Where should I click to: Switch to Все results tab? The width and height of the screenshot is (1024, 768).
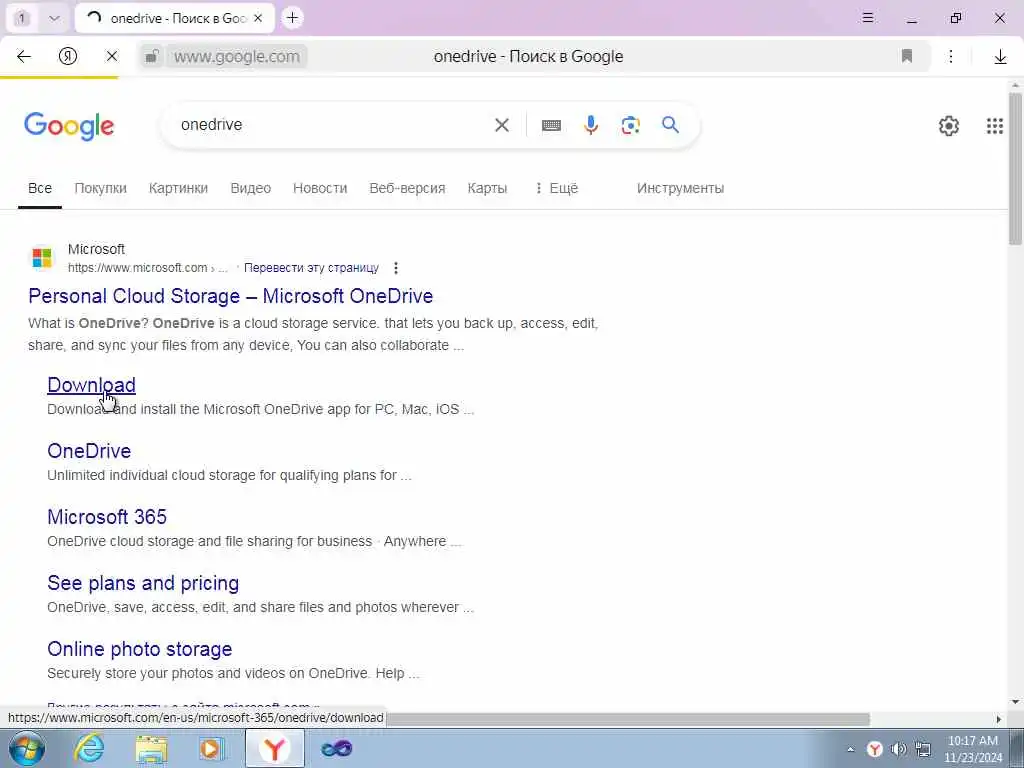click(x=40, y=188)
